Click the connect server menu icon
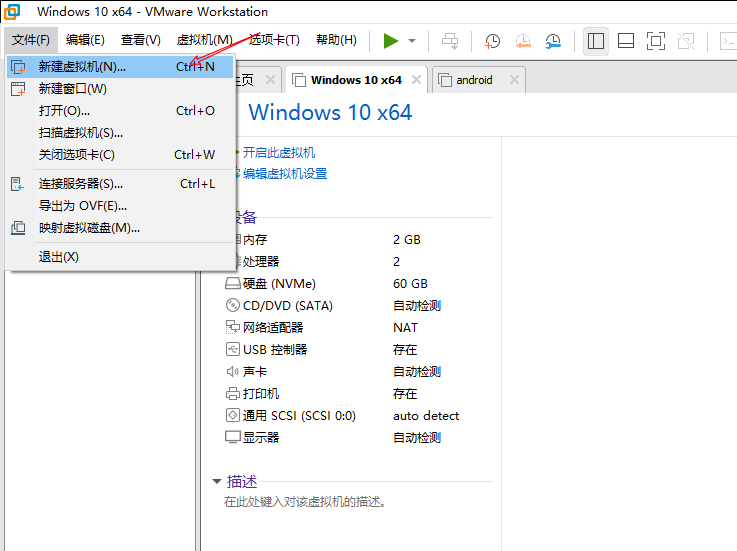 coord(17,184)
